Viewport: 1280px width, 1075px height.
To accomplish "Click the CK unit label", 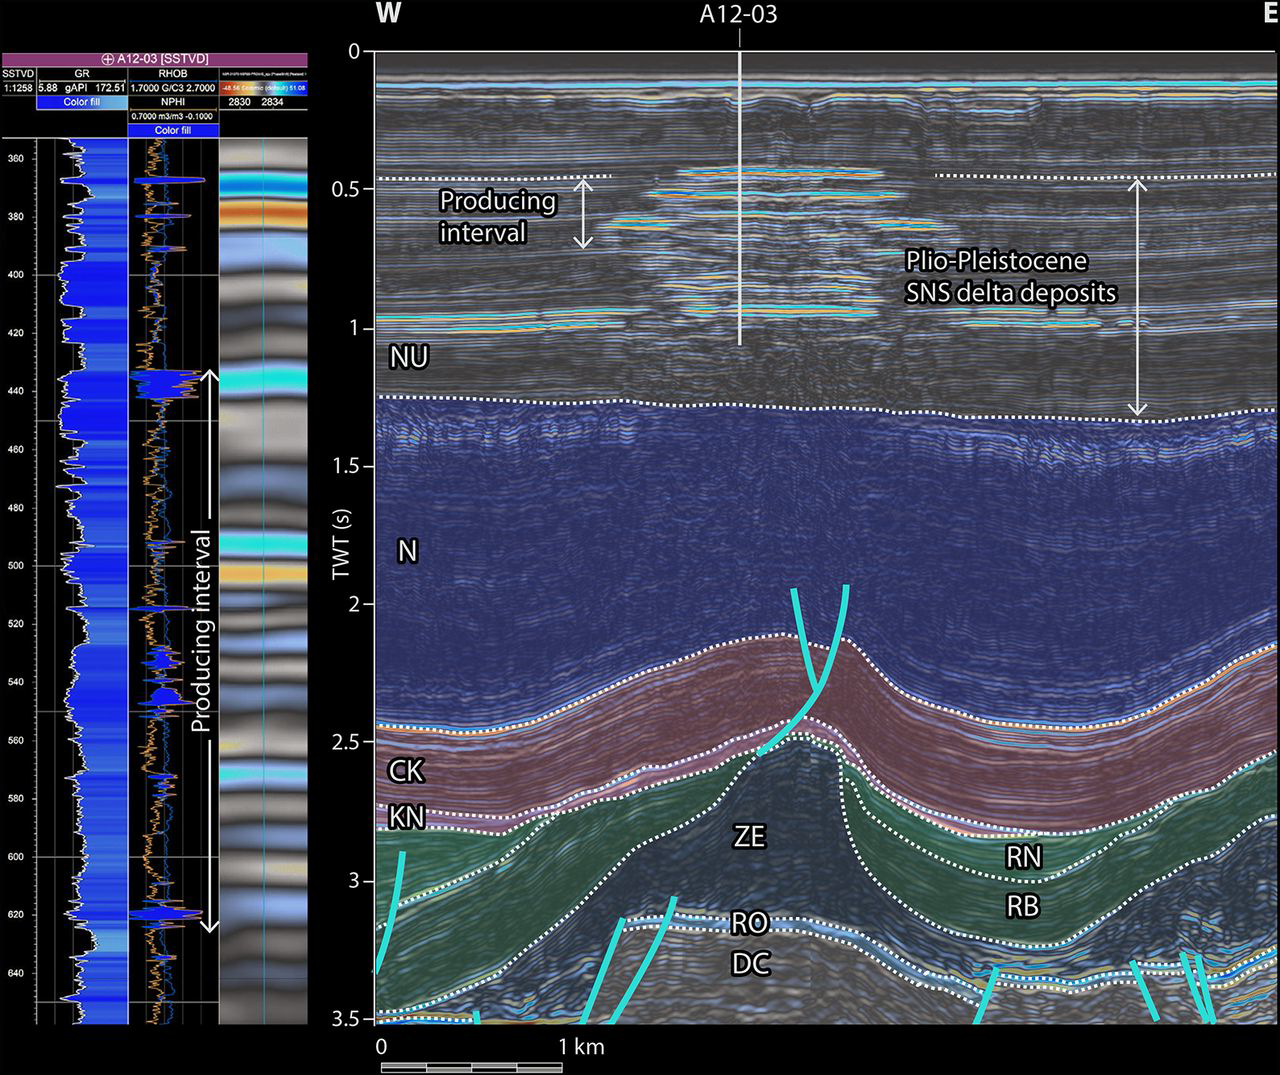I will tap(406, 771).
